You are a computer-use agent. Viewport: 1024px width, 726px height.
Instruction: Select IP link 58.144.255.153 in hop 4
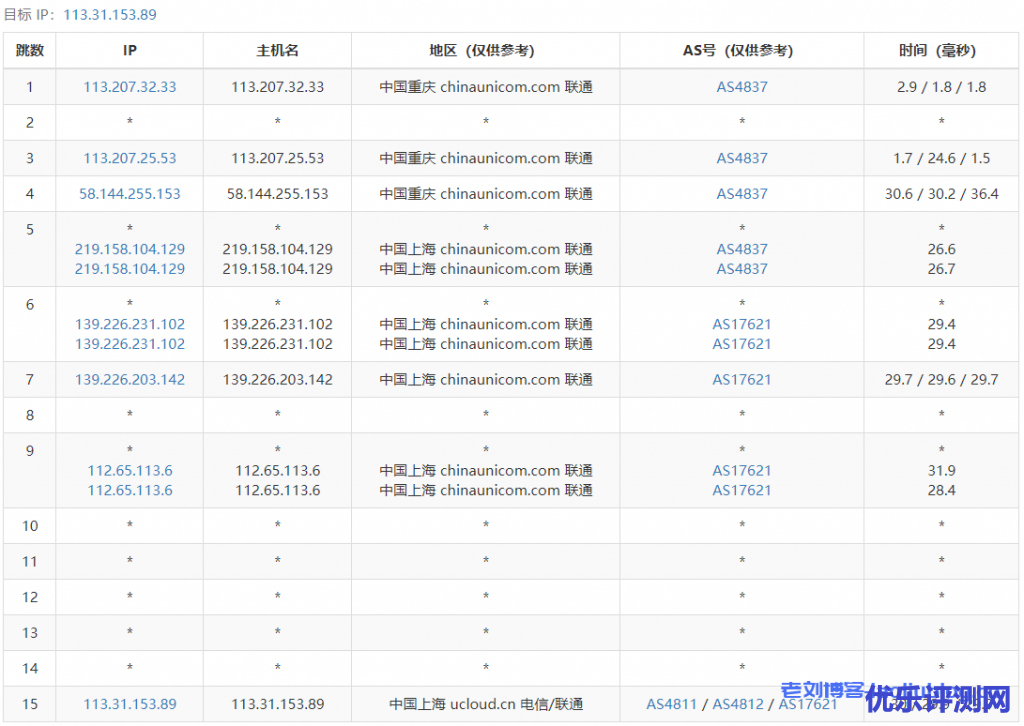130,194
